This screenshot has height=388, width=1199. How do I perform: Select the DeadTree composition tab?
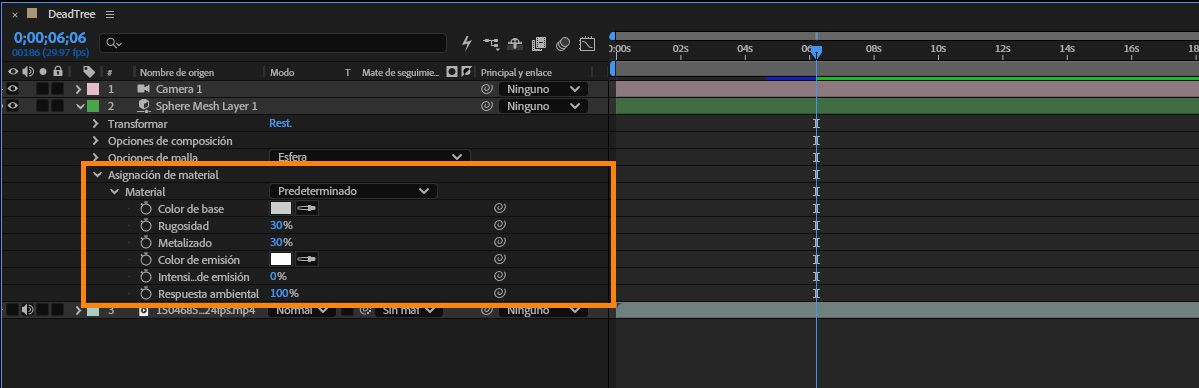[71, 15]
